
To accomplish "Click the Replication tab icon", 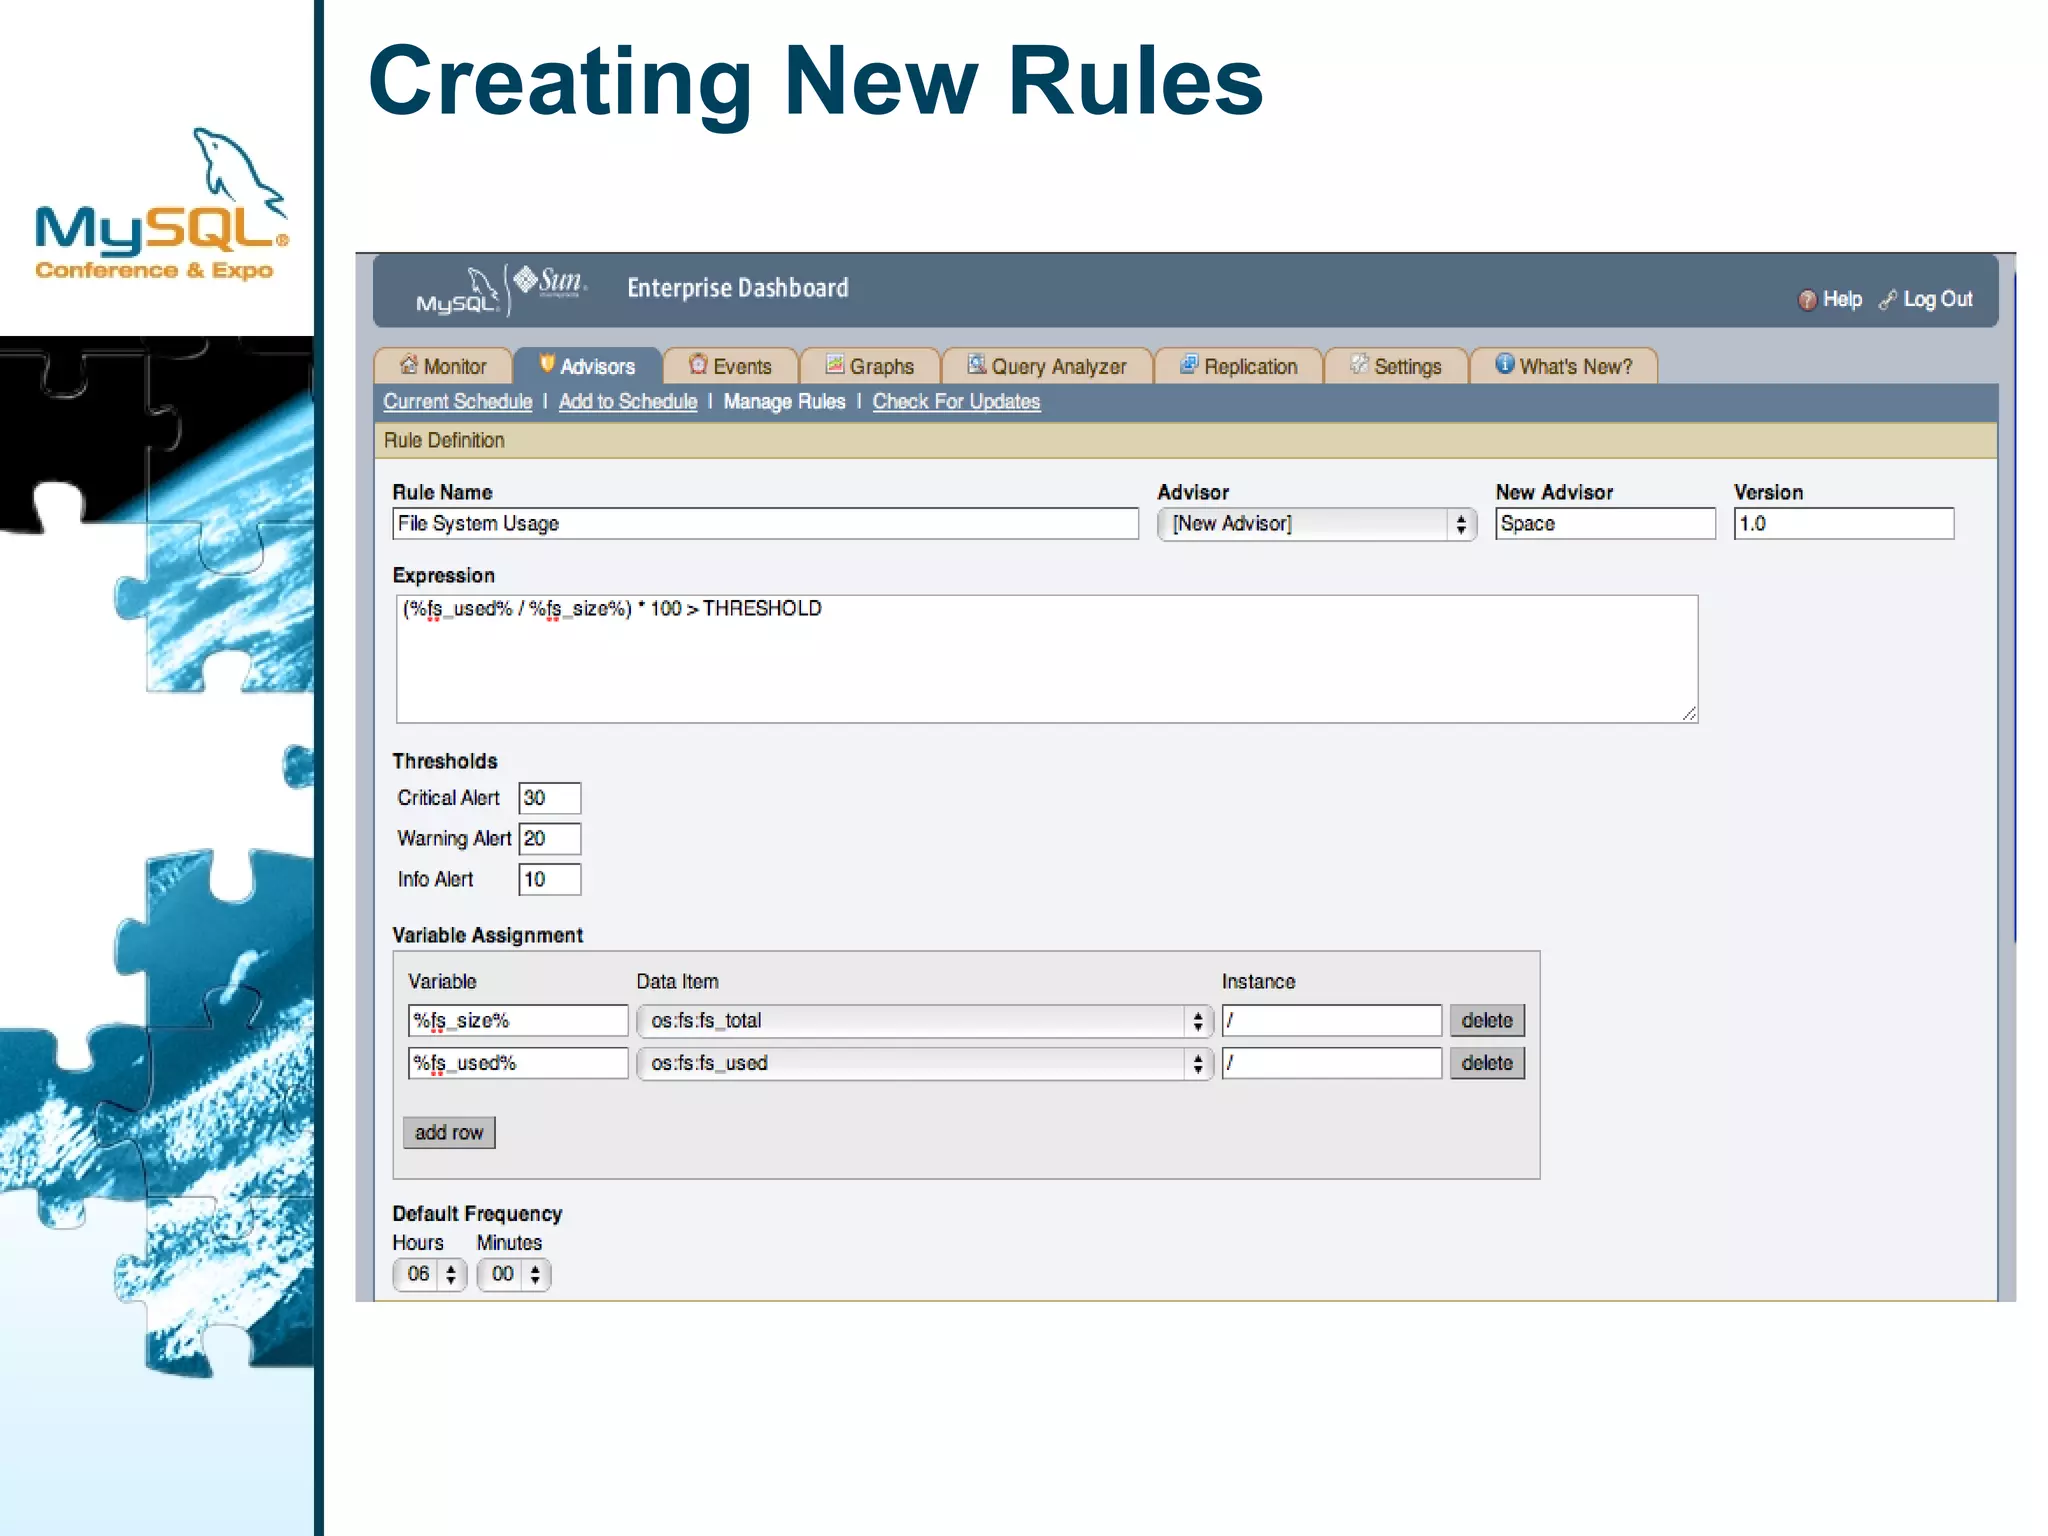I will coord(1189,364).
